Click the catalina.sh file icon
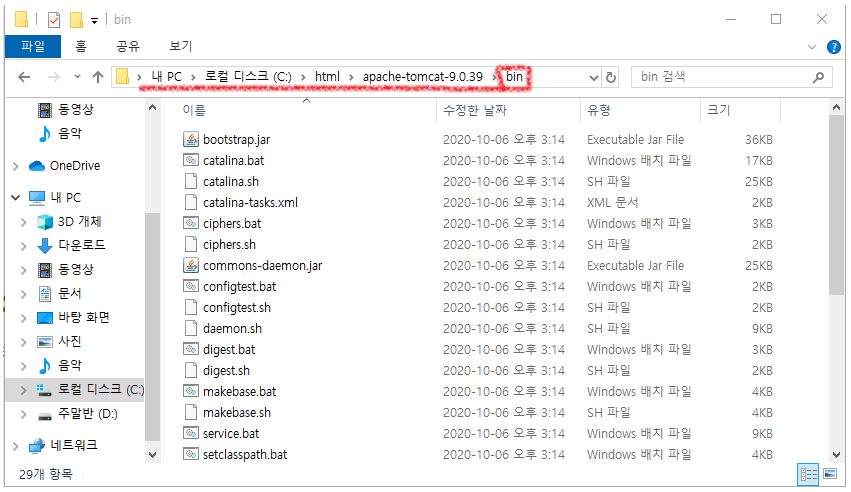Screen dimensions: 851x492 (x=190, y=182)
